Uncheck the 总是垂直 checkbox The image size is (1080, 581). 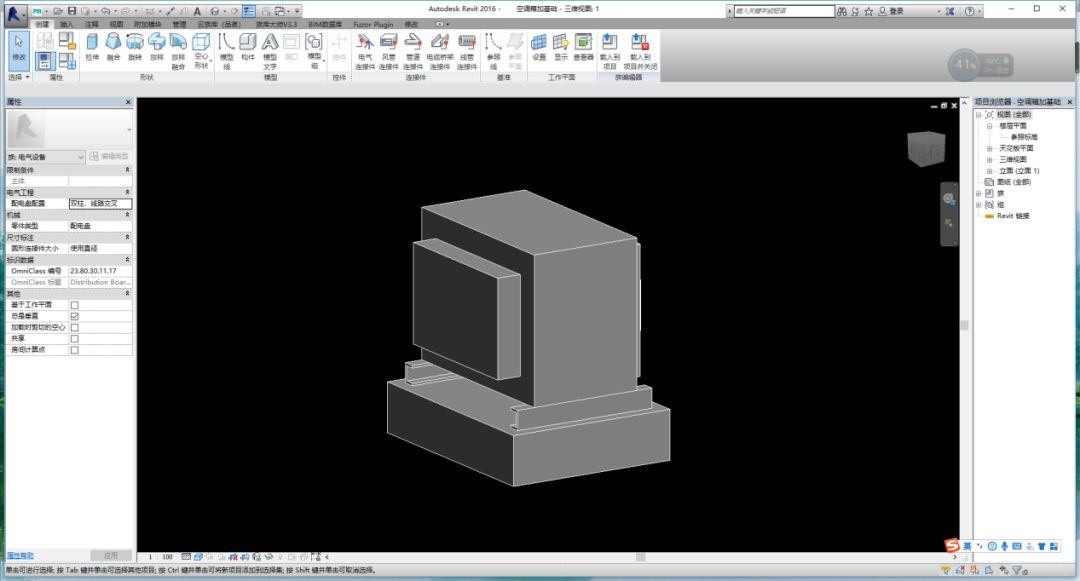pos(74,316)
